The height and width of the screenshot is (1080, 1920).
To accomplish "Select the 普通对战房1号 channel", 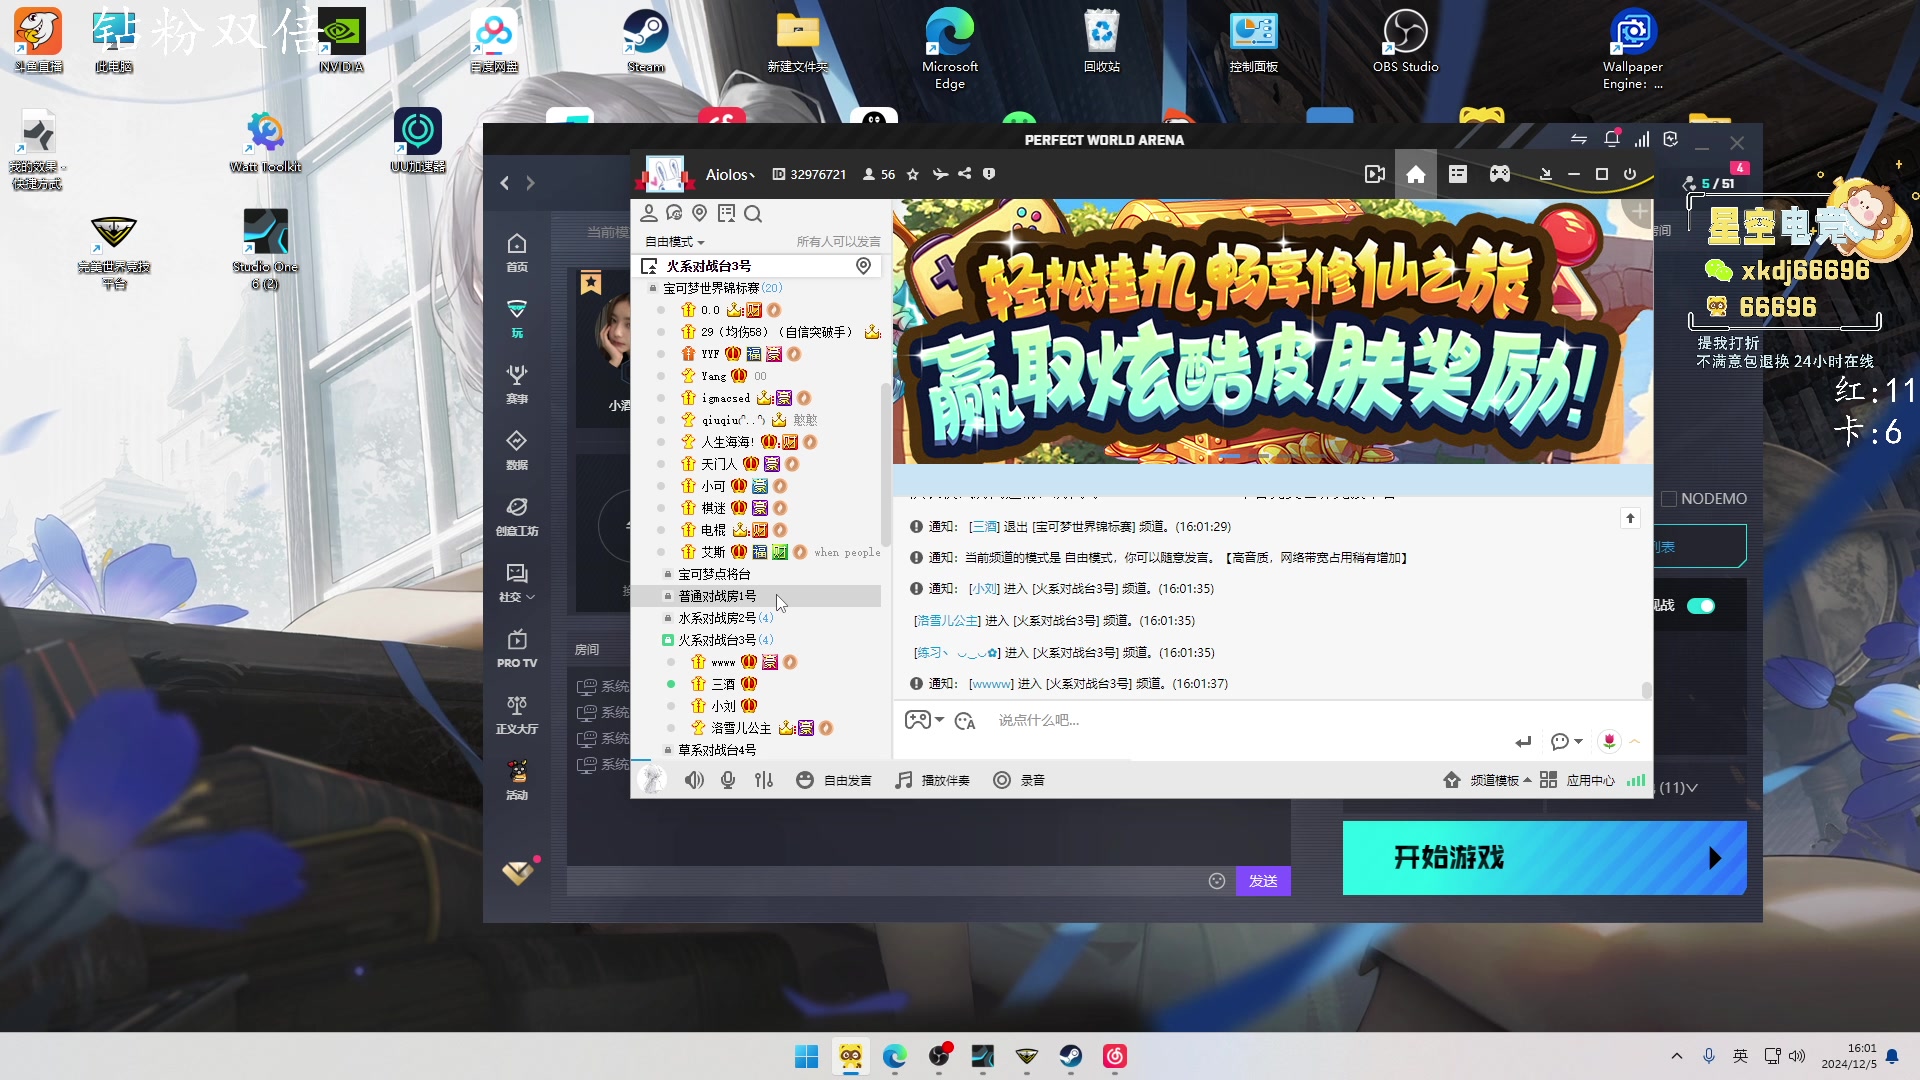I will [x=717, y=596].
